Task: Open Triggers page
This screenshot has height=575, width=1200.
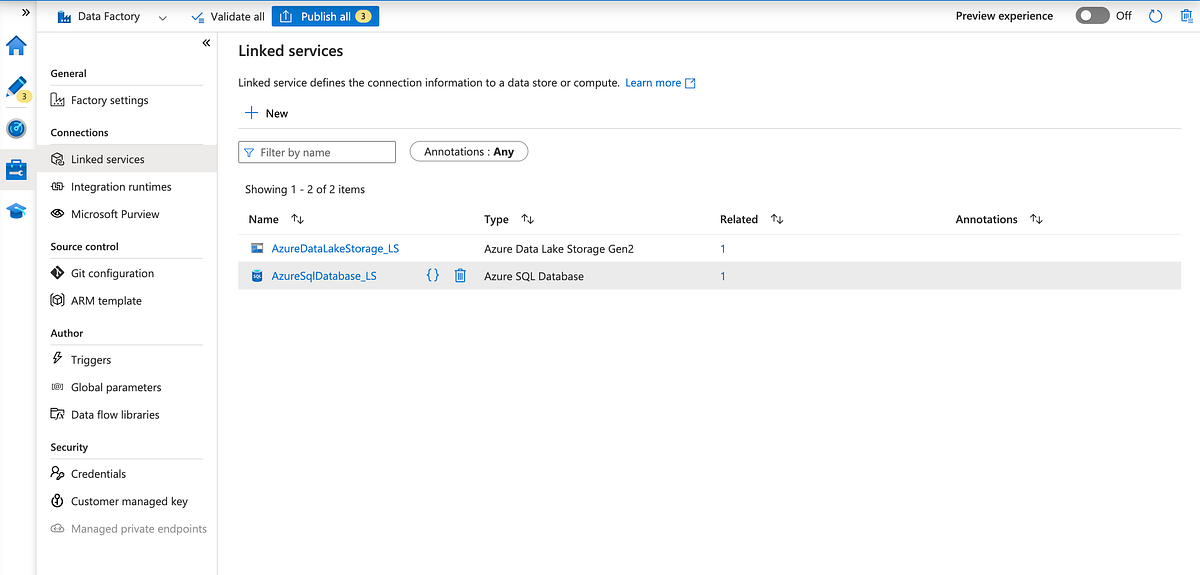Action: (x=91, y=360)
